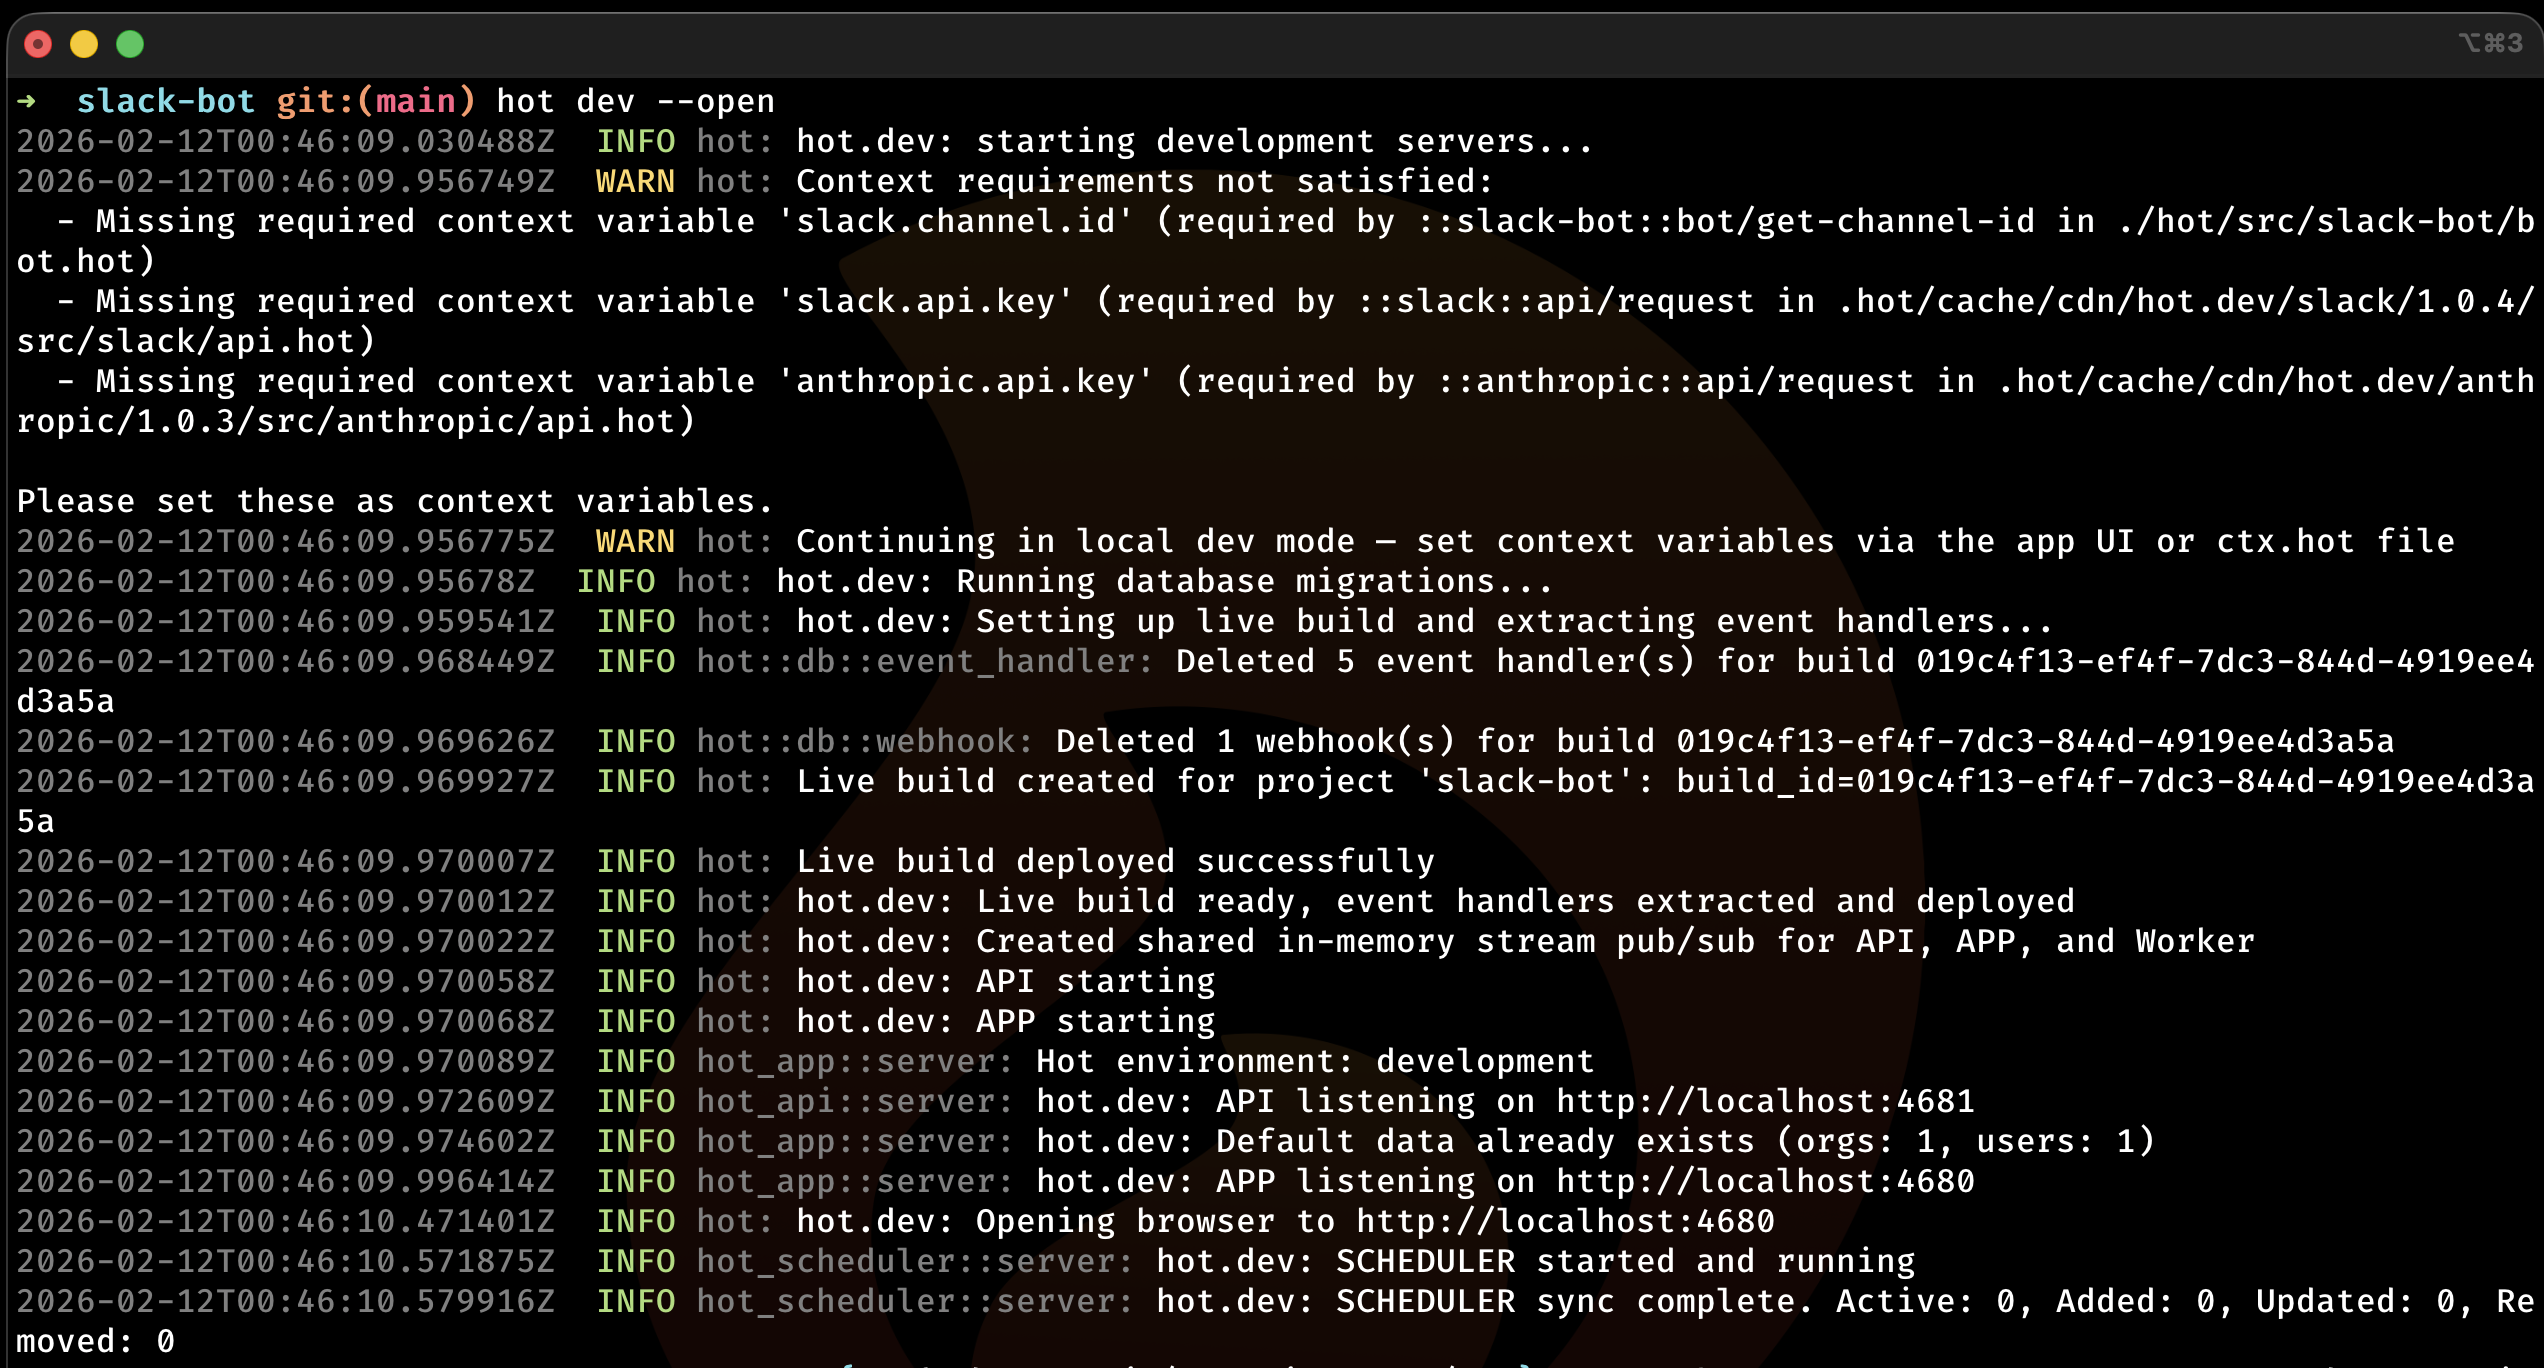2544x1368 pixels.
Task: Select the first timestamp 2026-02-12T00:46:09.030488Z
Action: [x=285, y=140]
